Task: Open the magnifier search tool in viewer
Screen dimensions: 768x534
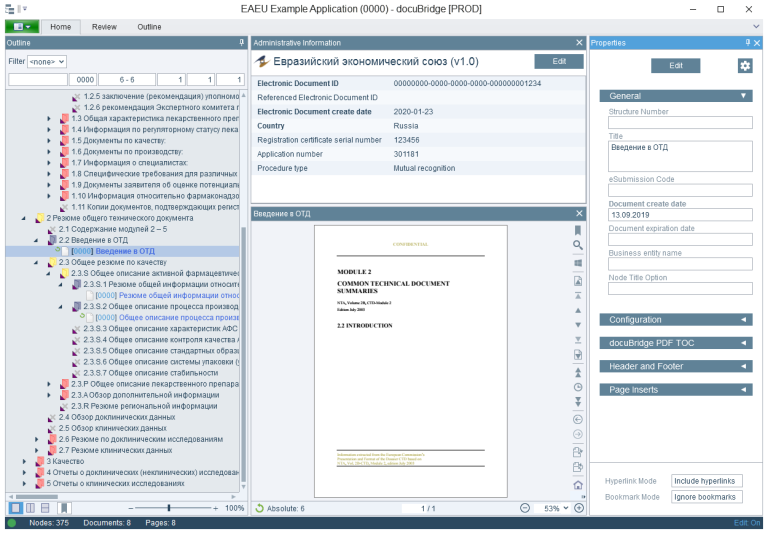Action: [x=577, y=245]
